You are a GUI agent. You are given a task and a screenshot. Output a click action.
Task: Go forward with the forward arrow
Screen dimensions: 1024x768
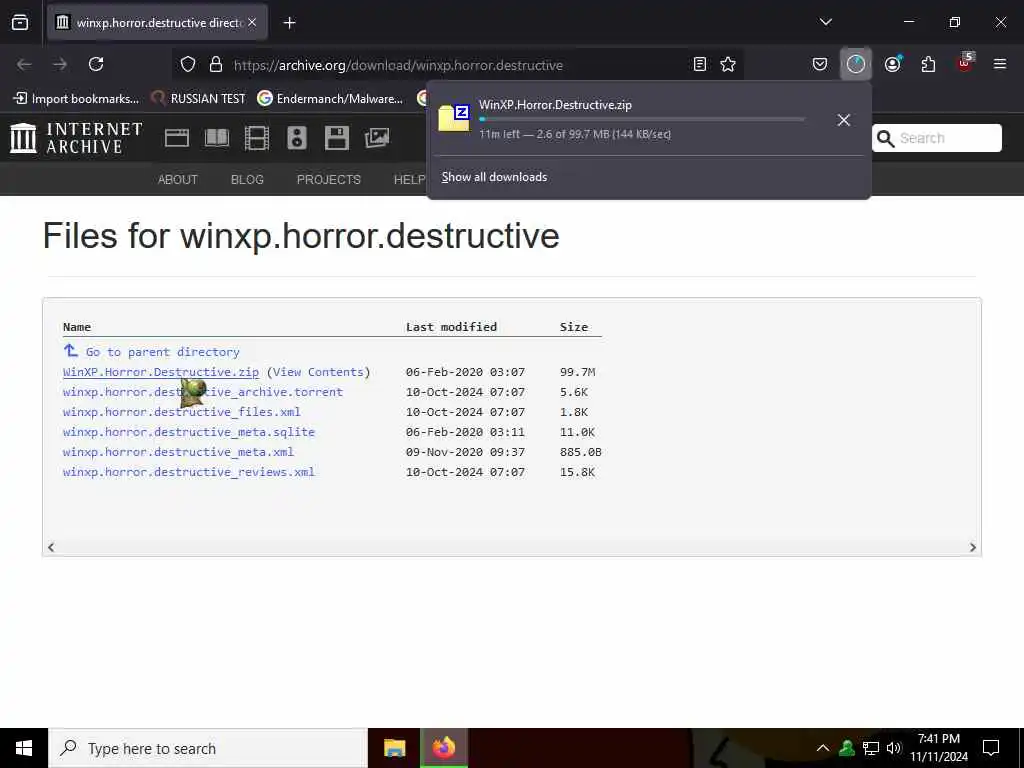pyautogui.click(x=60, y=64)
